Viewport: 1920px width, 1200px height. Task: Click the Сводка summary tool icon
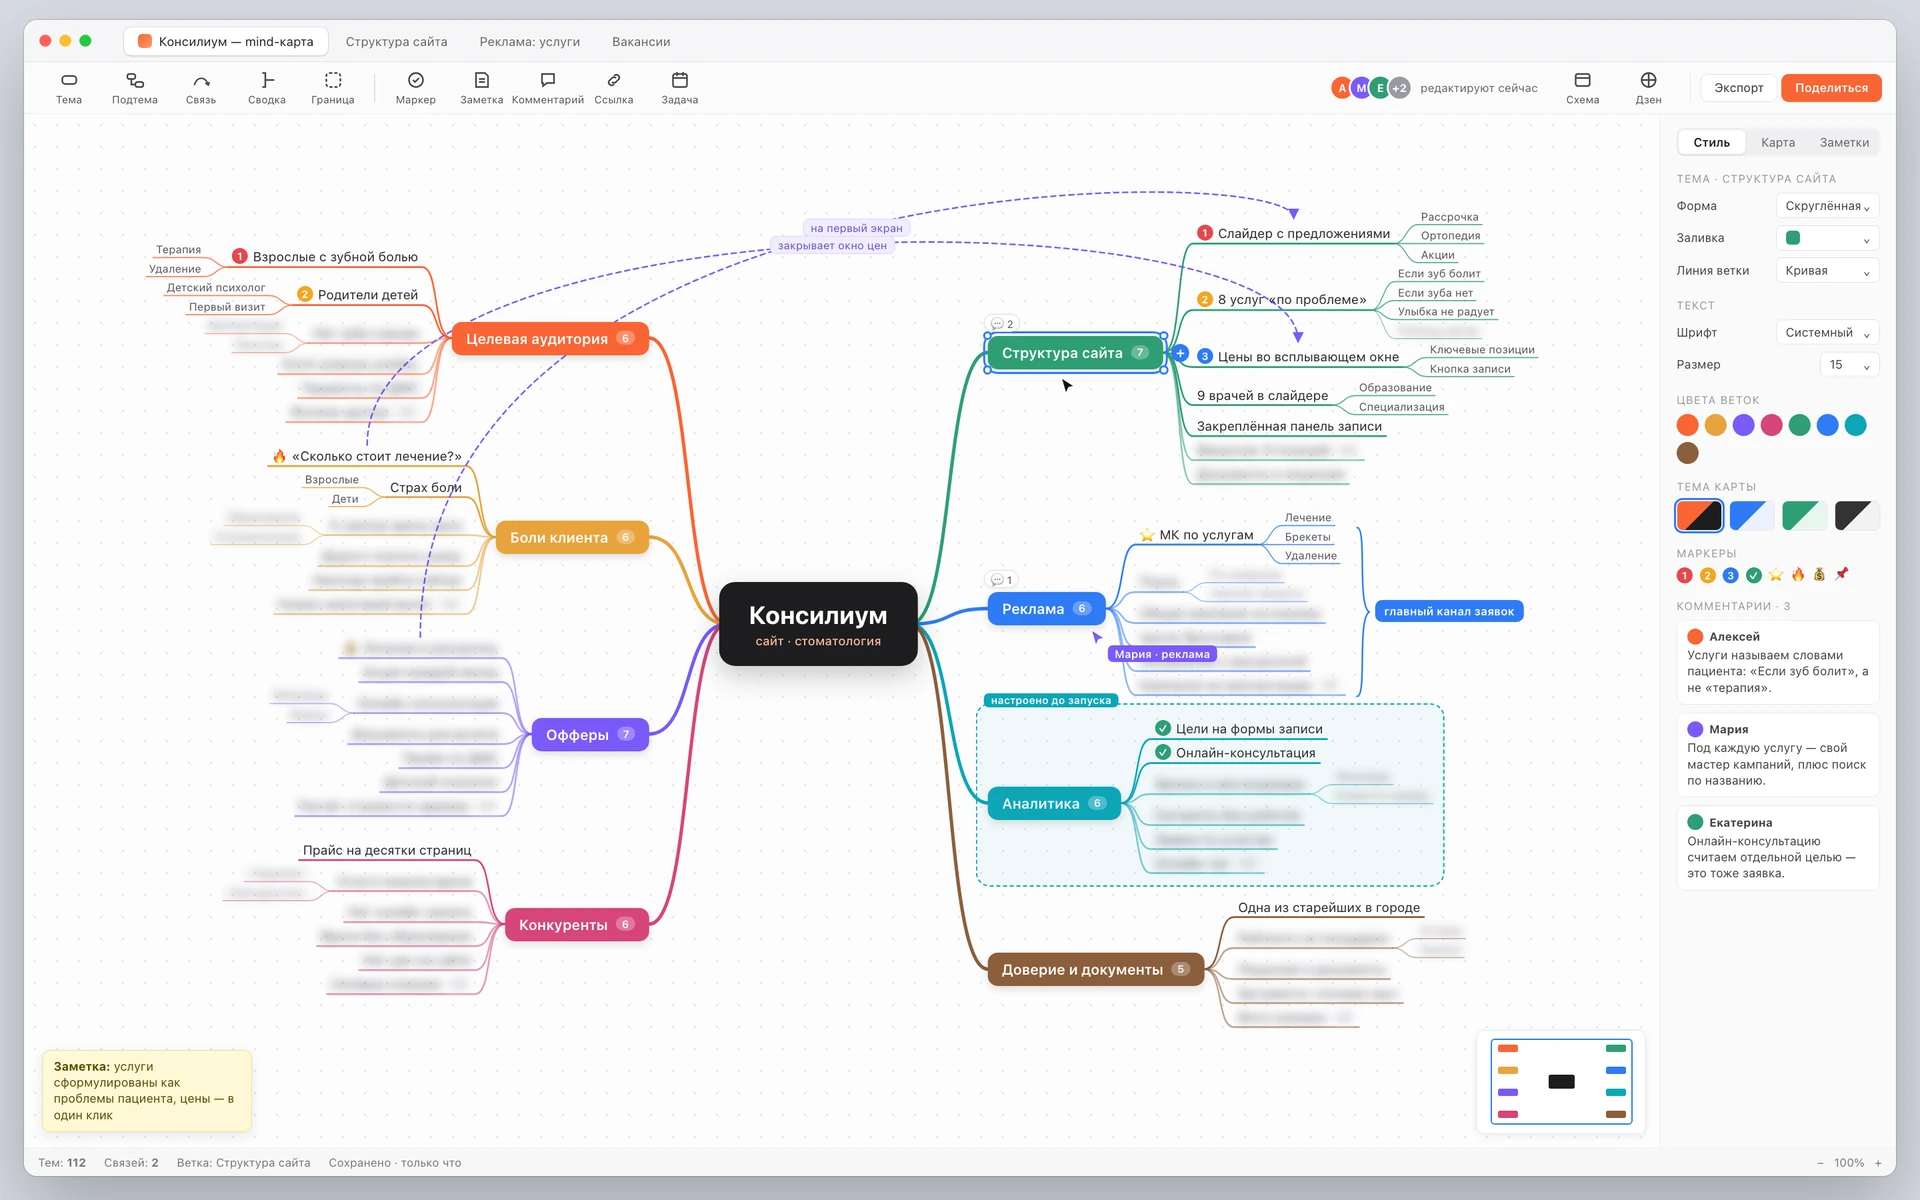click(267, 80)
